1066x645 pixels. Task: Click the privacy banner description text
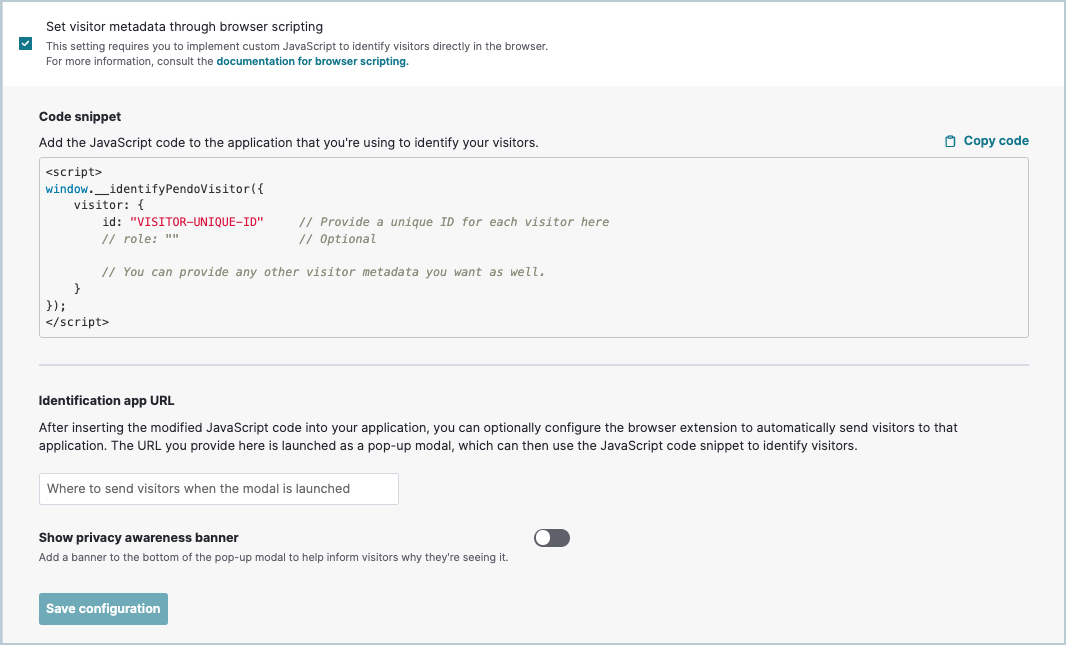coord(273,557)
